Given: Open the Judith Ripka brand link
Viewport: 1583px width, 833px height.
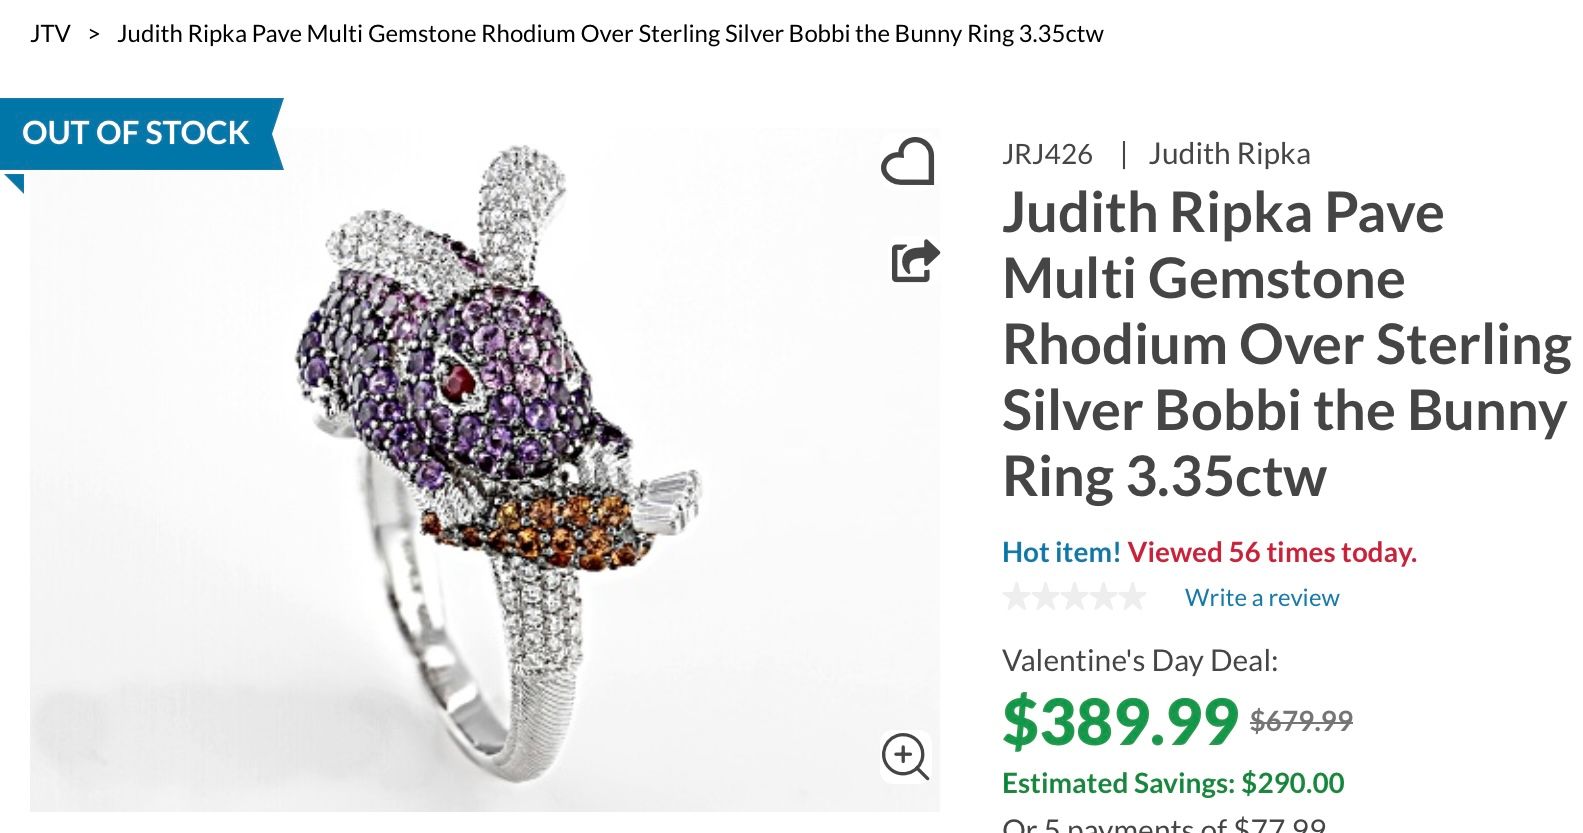Looking at the screenshot, I should (x=1229, y=154).
